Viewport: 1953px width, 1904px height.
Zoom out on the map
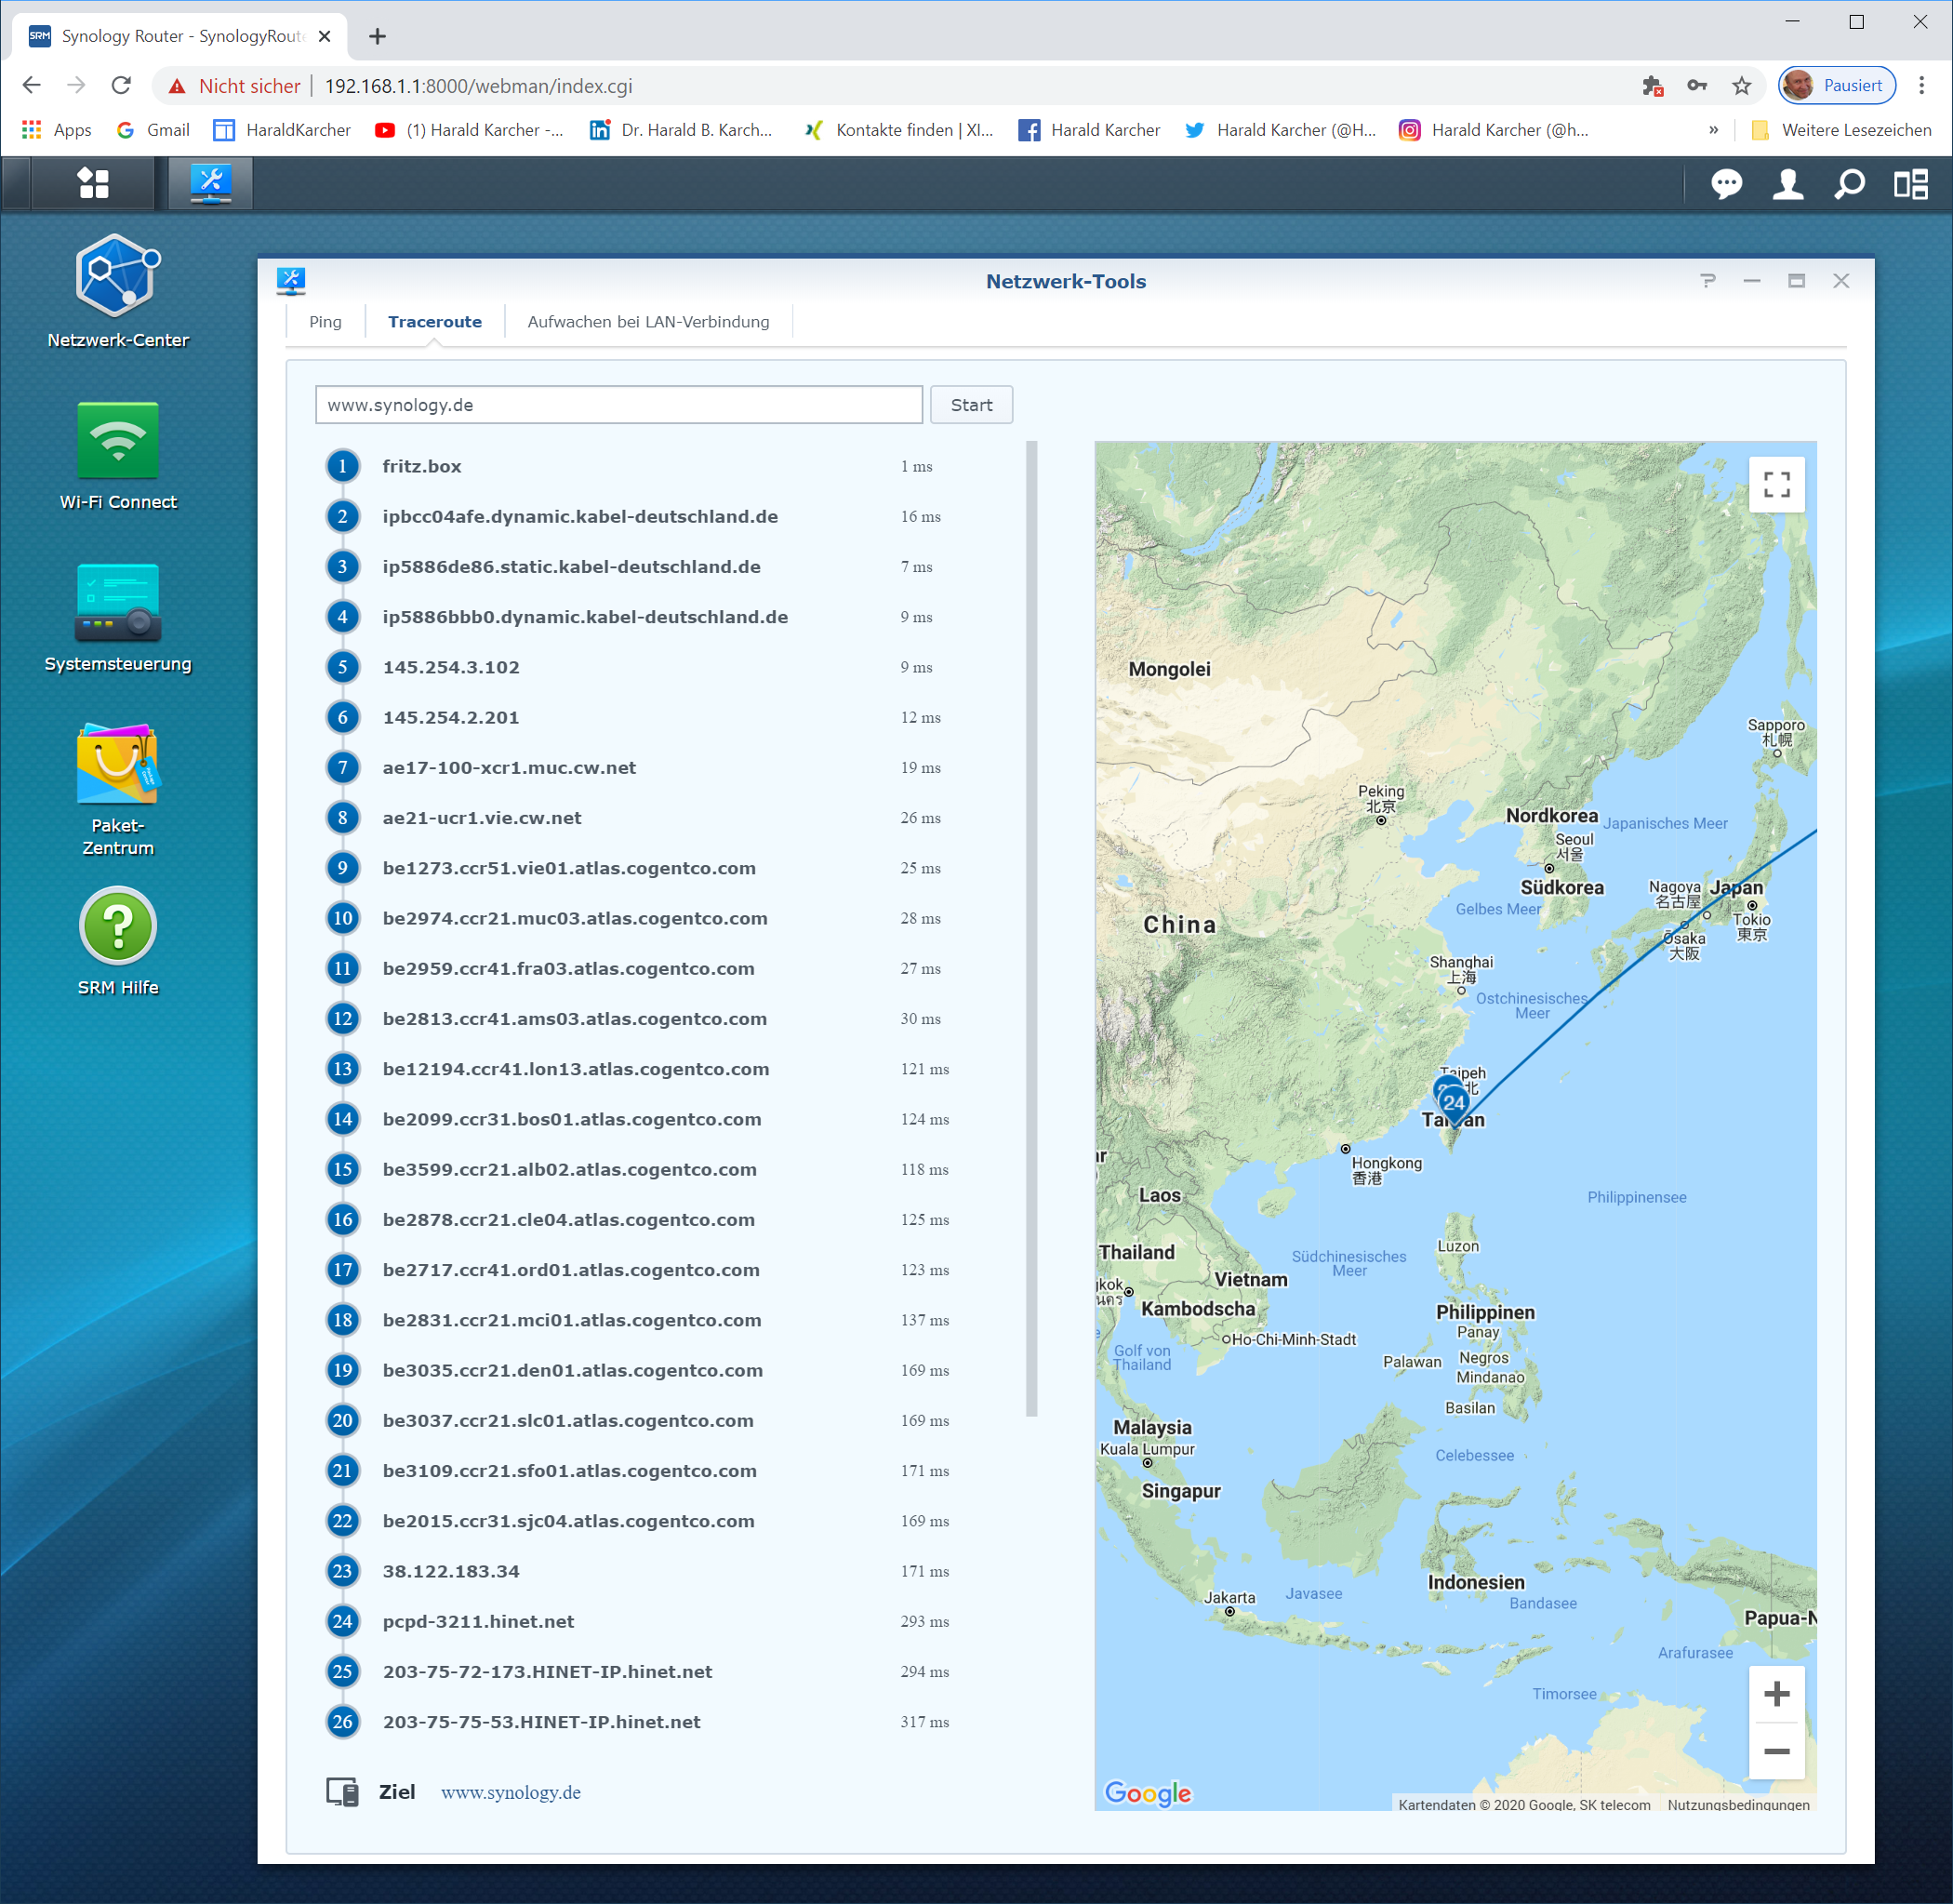1776,1751
